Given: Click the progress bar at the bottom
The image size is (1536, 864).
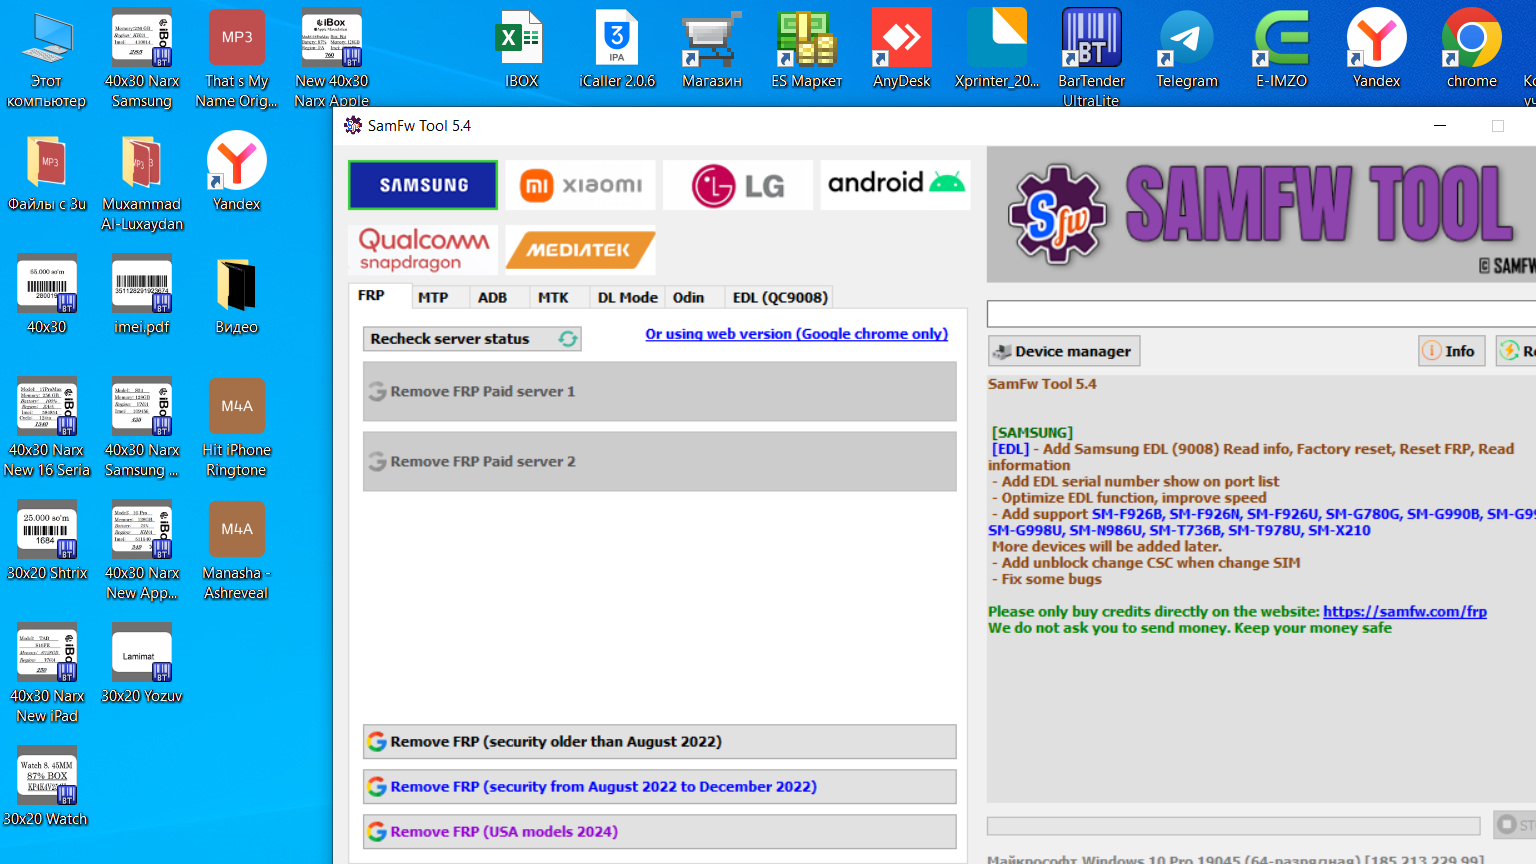Looking at the screenshot, I should click(1234, 826).
